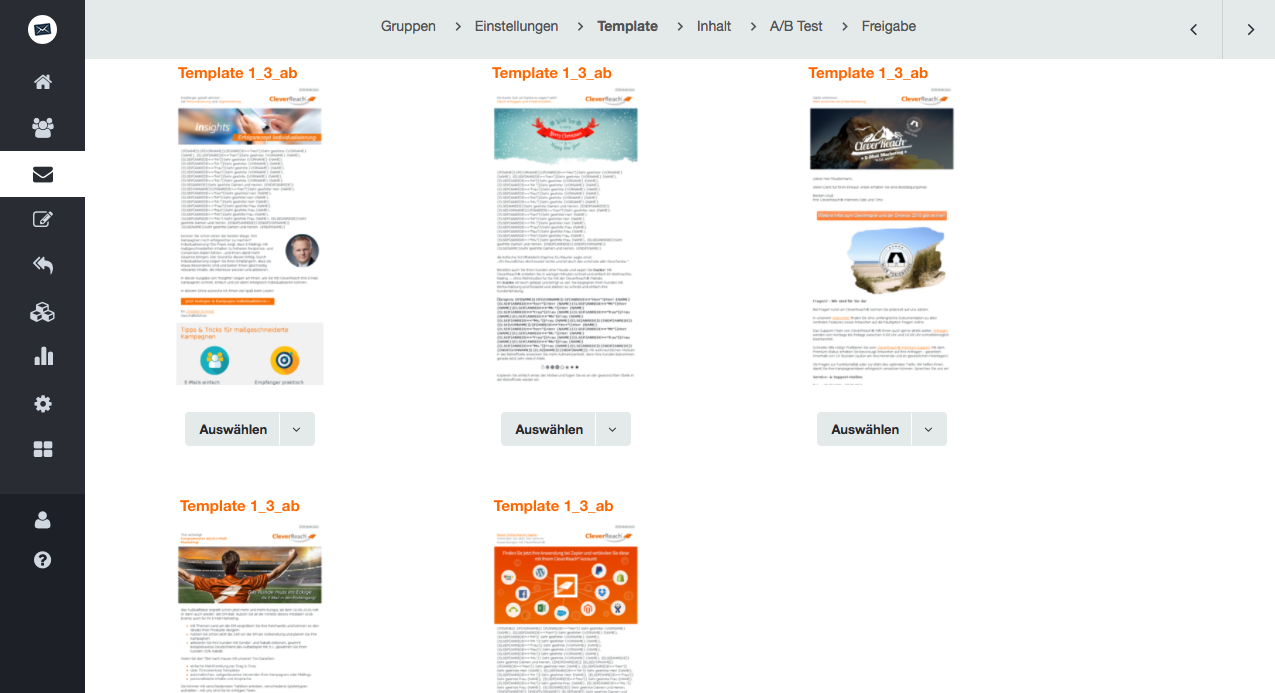This screenshot has width=1275, height=693.
Task: Go to the home dashboard icon
Action: (42, 82)
